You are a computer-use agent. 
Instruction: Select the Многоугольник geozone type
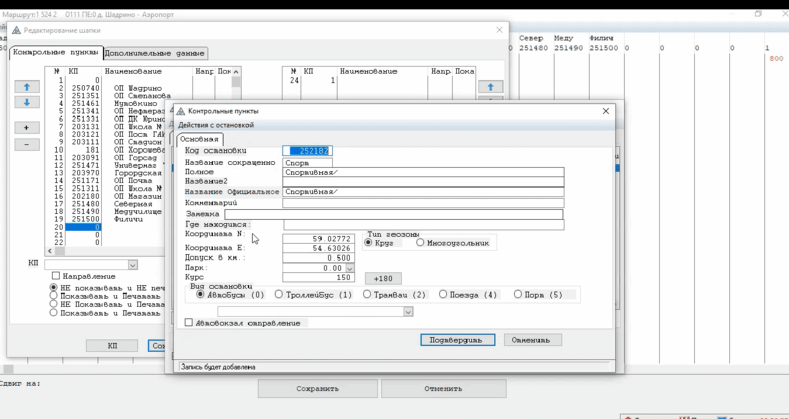click(x=420, y=243)
